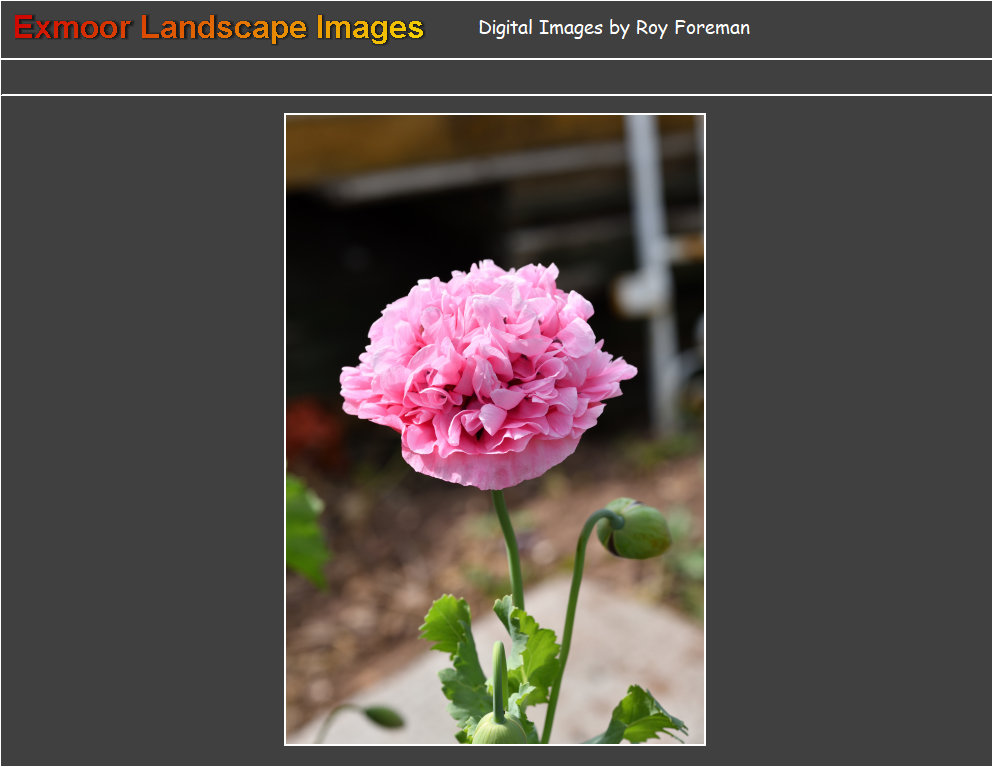
Task: Click the upright bud at the photo's bottom center
Action: [x=498, y=726]
